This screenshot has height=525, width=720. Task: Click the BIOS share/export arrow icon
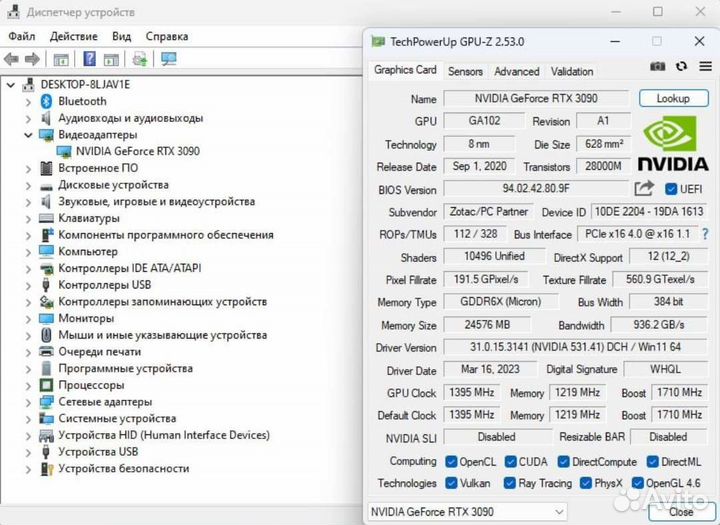tap(644, 188)
